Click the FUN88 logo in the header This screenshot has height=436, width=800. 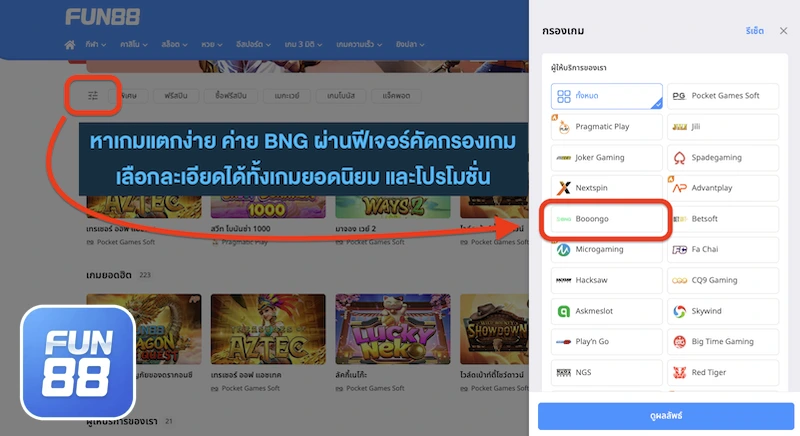pyautogui.click(x=103, y=17)
